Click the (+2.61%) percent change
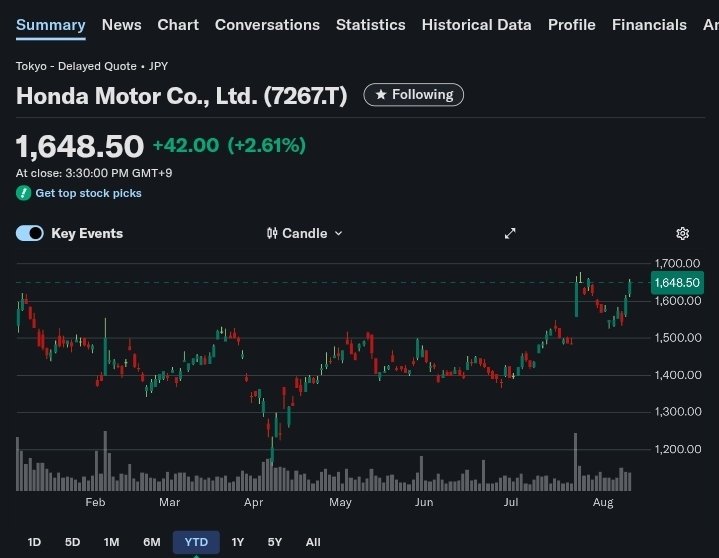Image resolution: width=719 pixels, height=558 pixels. click(x=266, y=145)
